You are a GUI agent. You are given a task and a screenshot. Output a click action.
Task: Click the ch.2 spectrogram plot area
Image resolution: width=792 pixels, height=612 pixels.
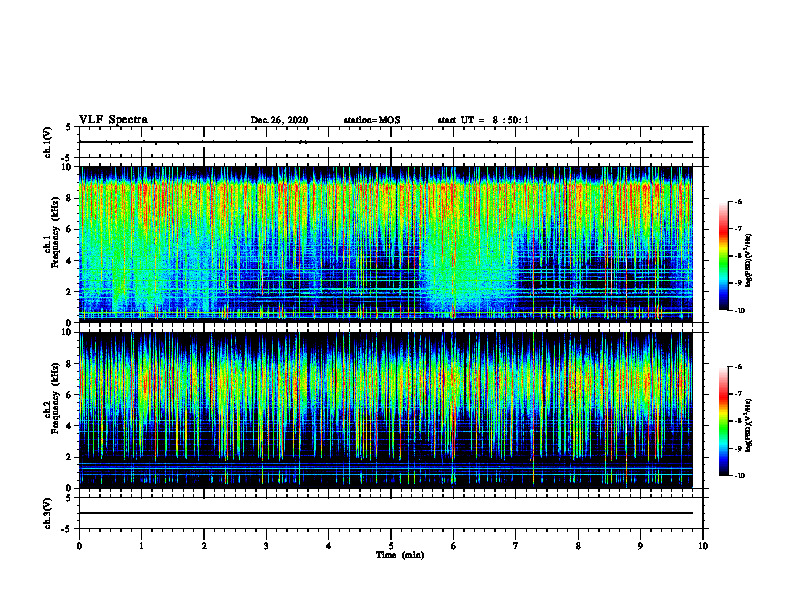pos(385,410)
